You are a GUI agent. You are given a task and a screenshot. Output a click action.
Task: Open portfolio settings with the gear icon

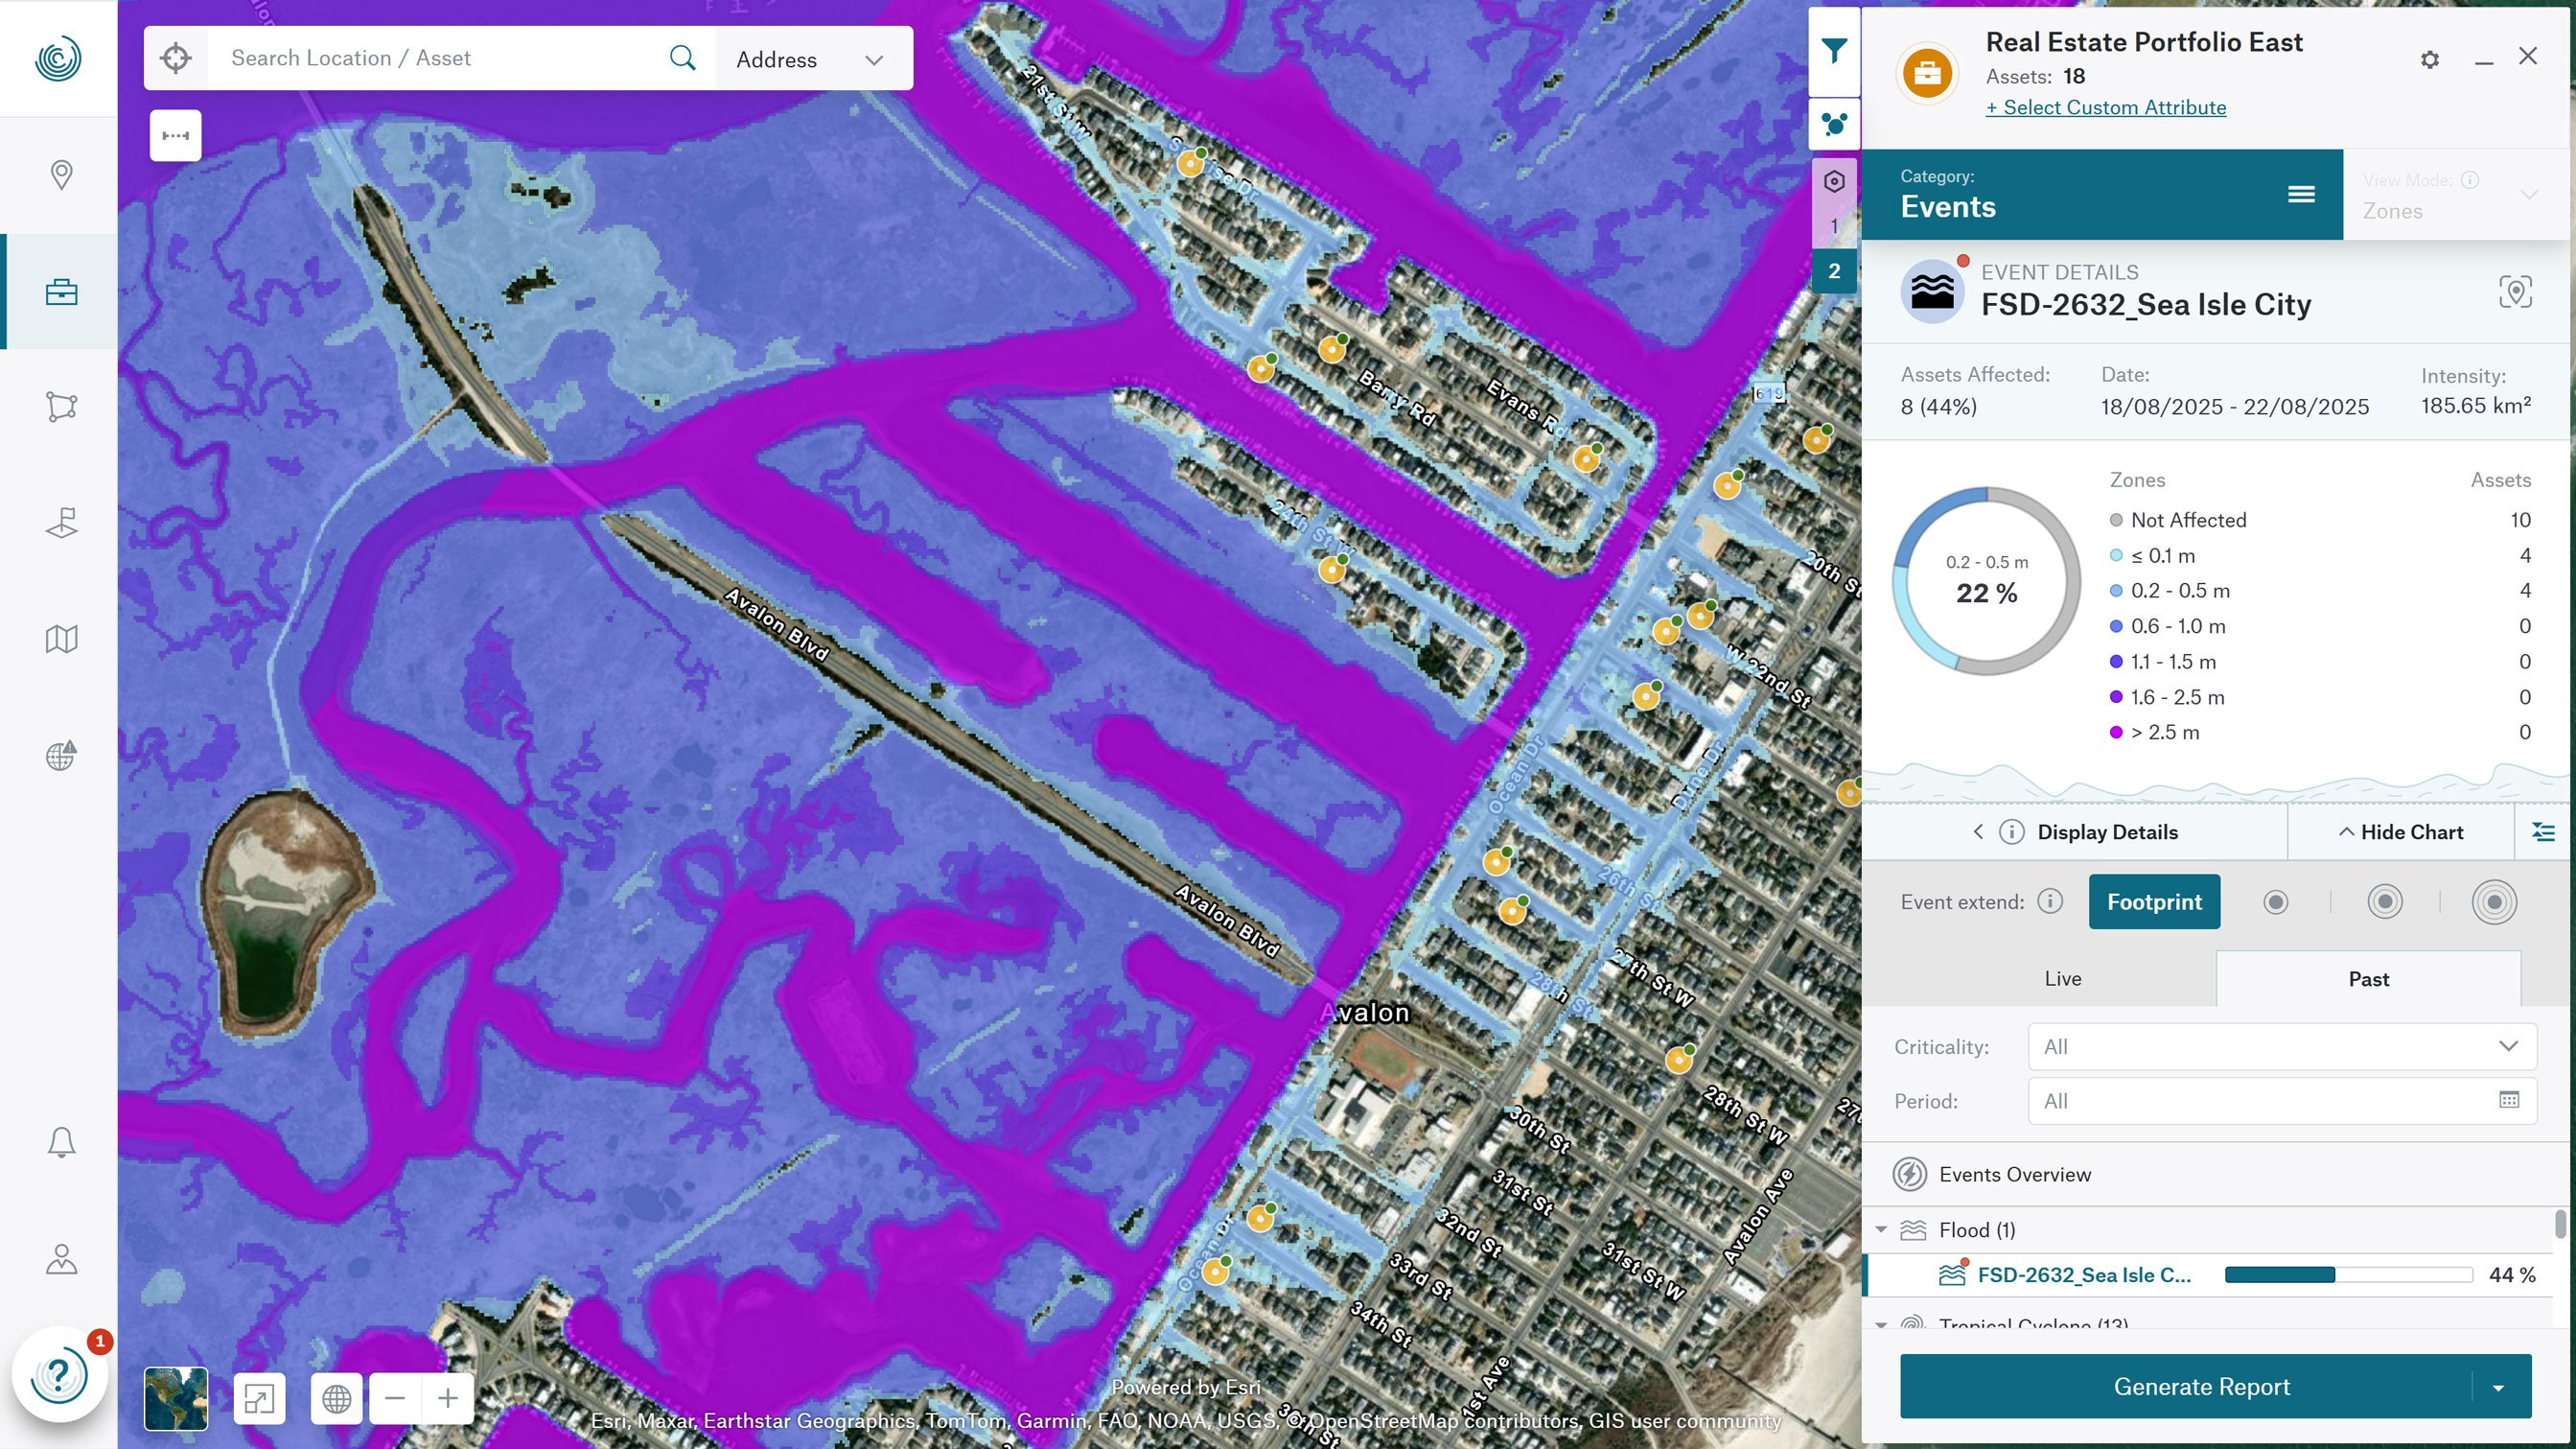click(x=2428, y=59)
